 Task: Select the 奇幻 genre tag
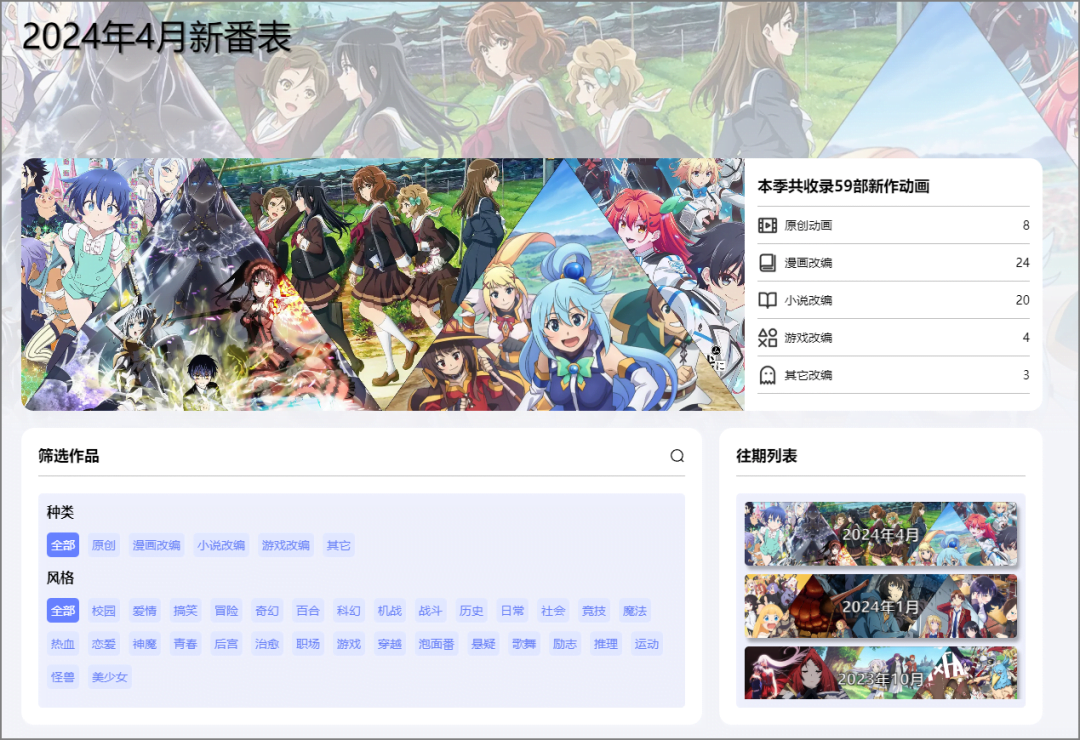coord(266,610)
